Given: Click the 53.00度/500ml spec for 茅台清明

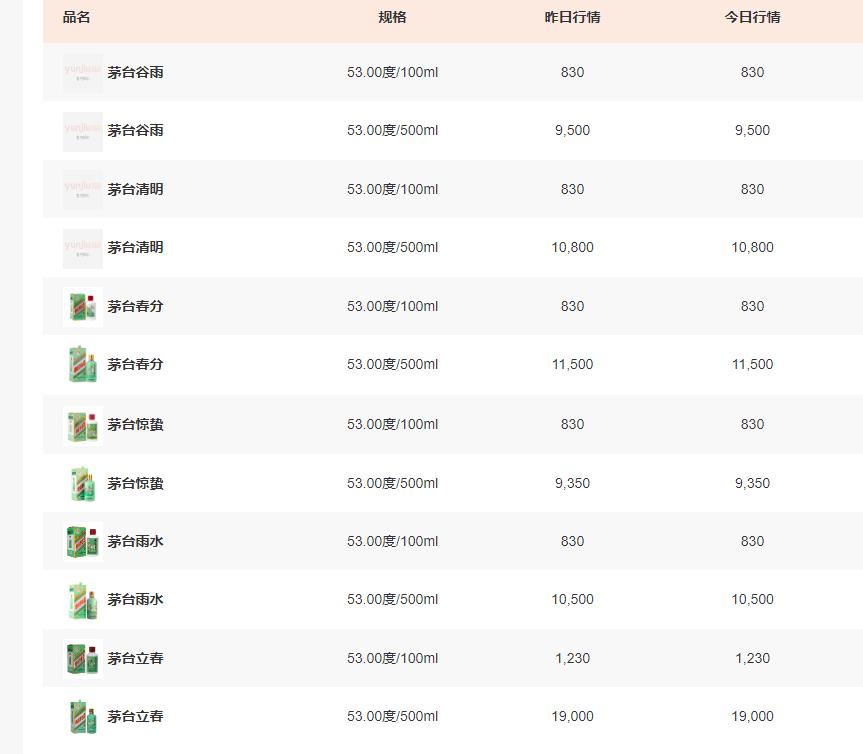Looking at the screenshot, I should click(392, 248).
